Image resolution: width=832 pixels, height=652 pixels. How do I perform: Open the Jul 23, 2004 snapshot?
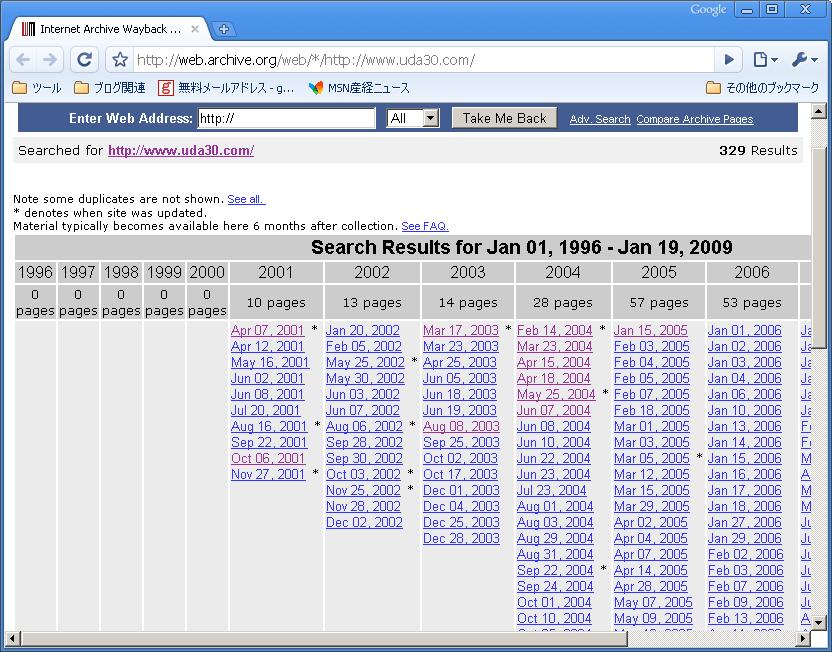tap(552, 491)
